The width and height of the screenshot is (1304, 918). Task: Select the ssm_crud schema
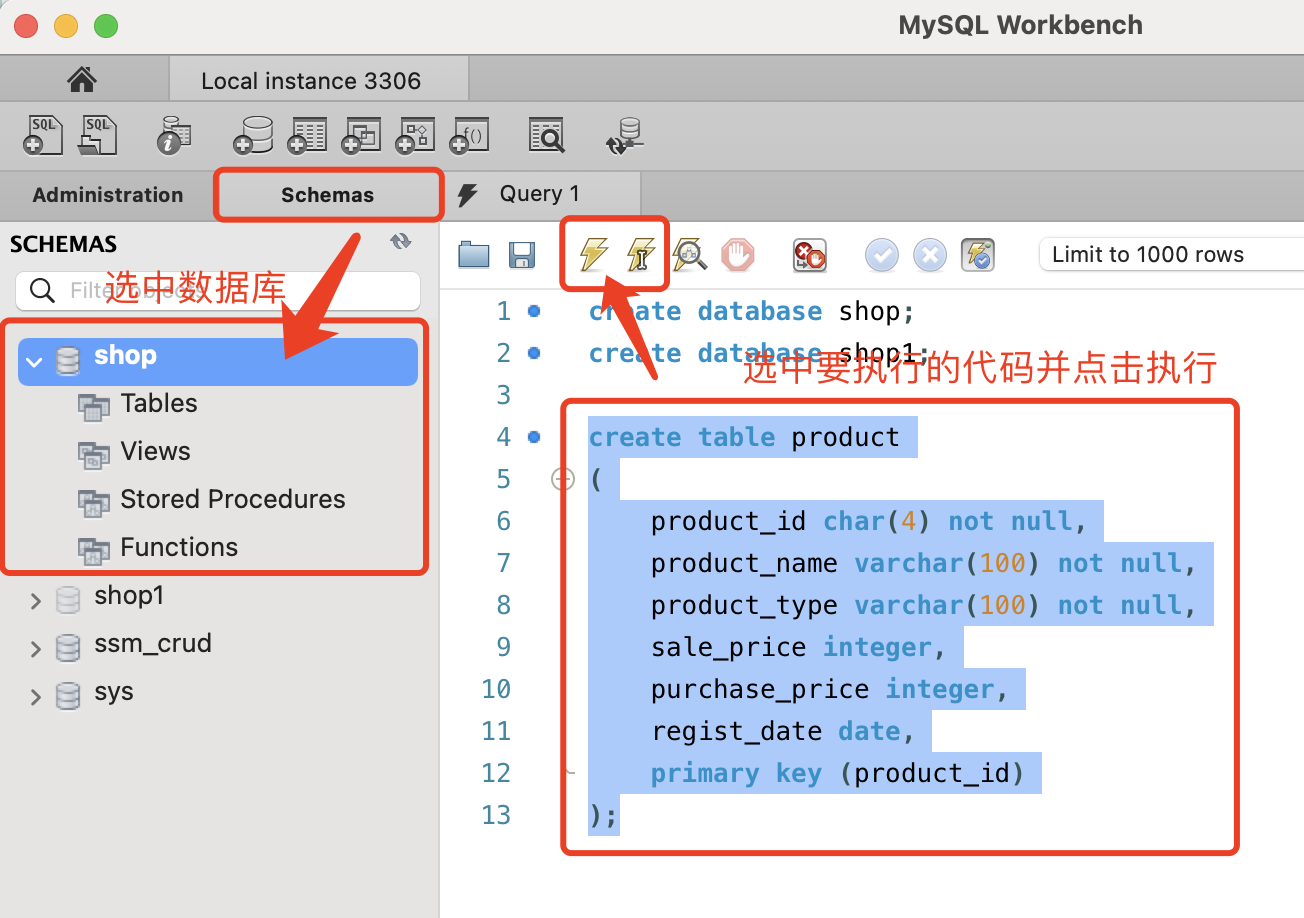[x=153, y=643]
